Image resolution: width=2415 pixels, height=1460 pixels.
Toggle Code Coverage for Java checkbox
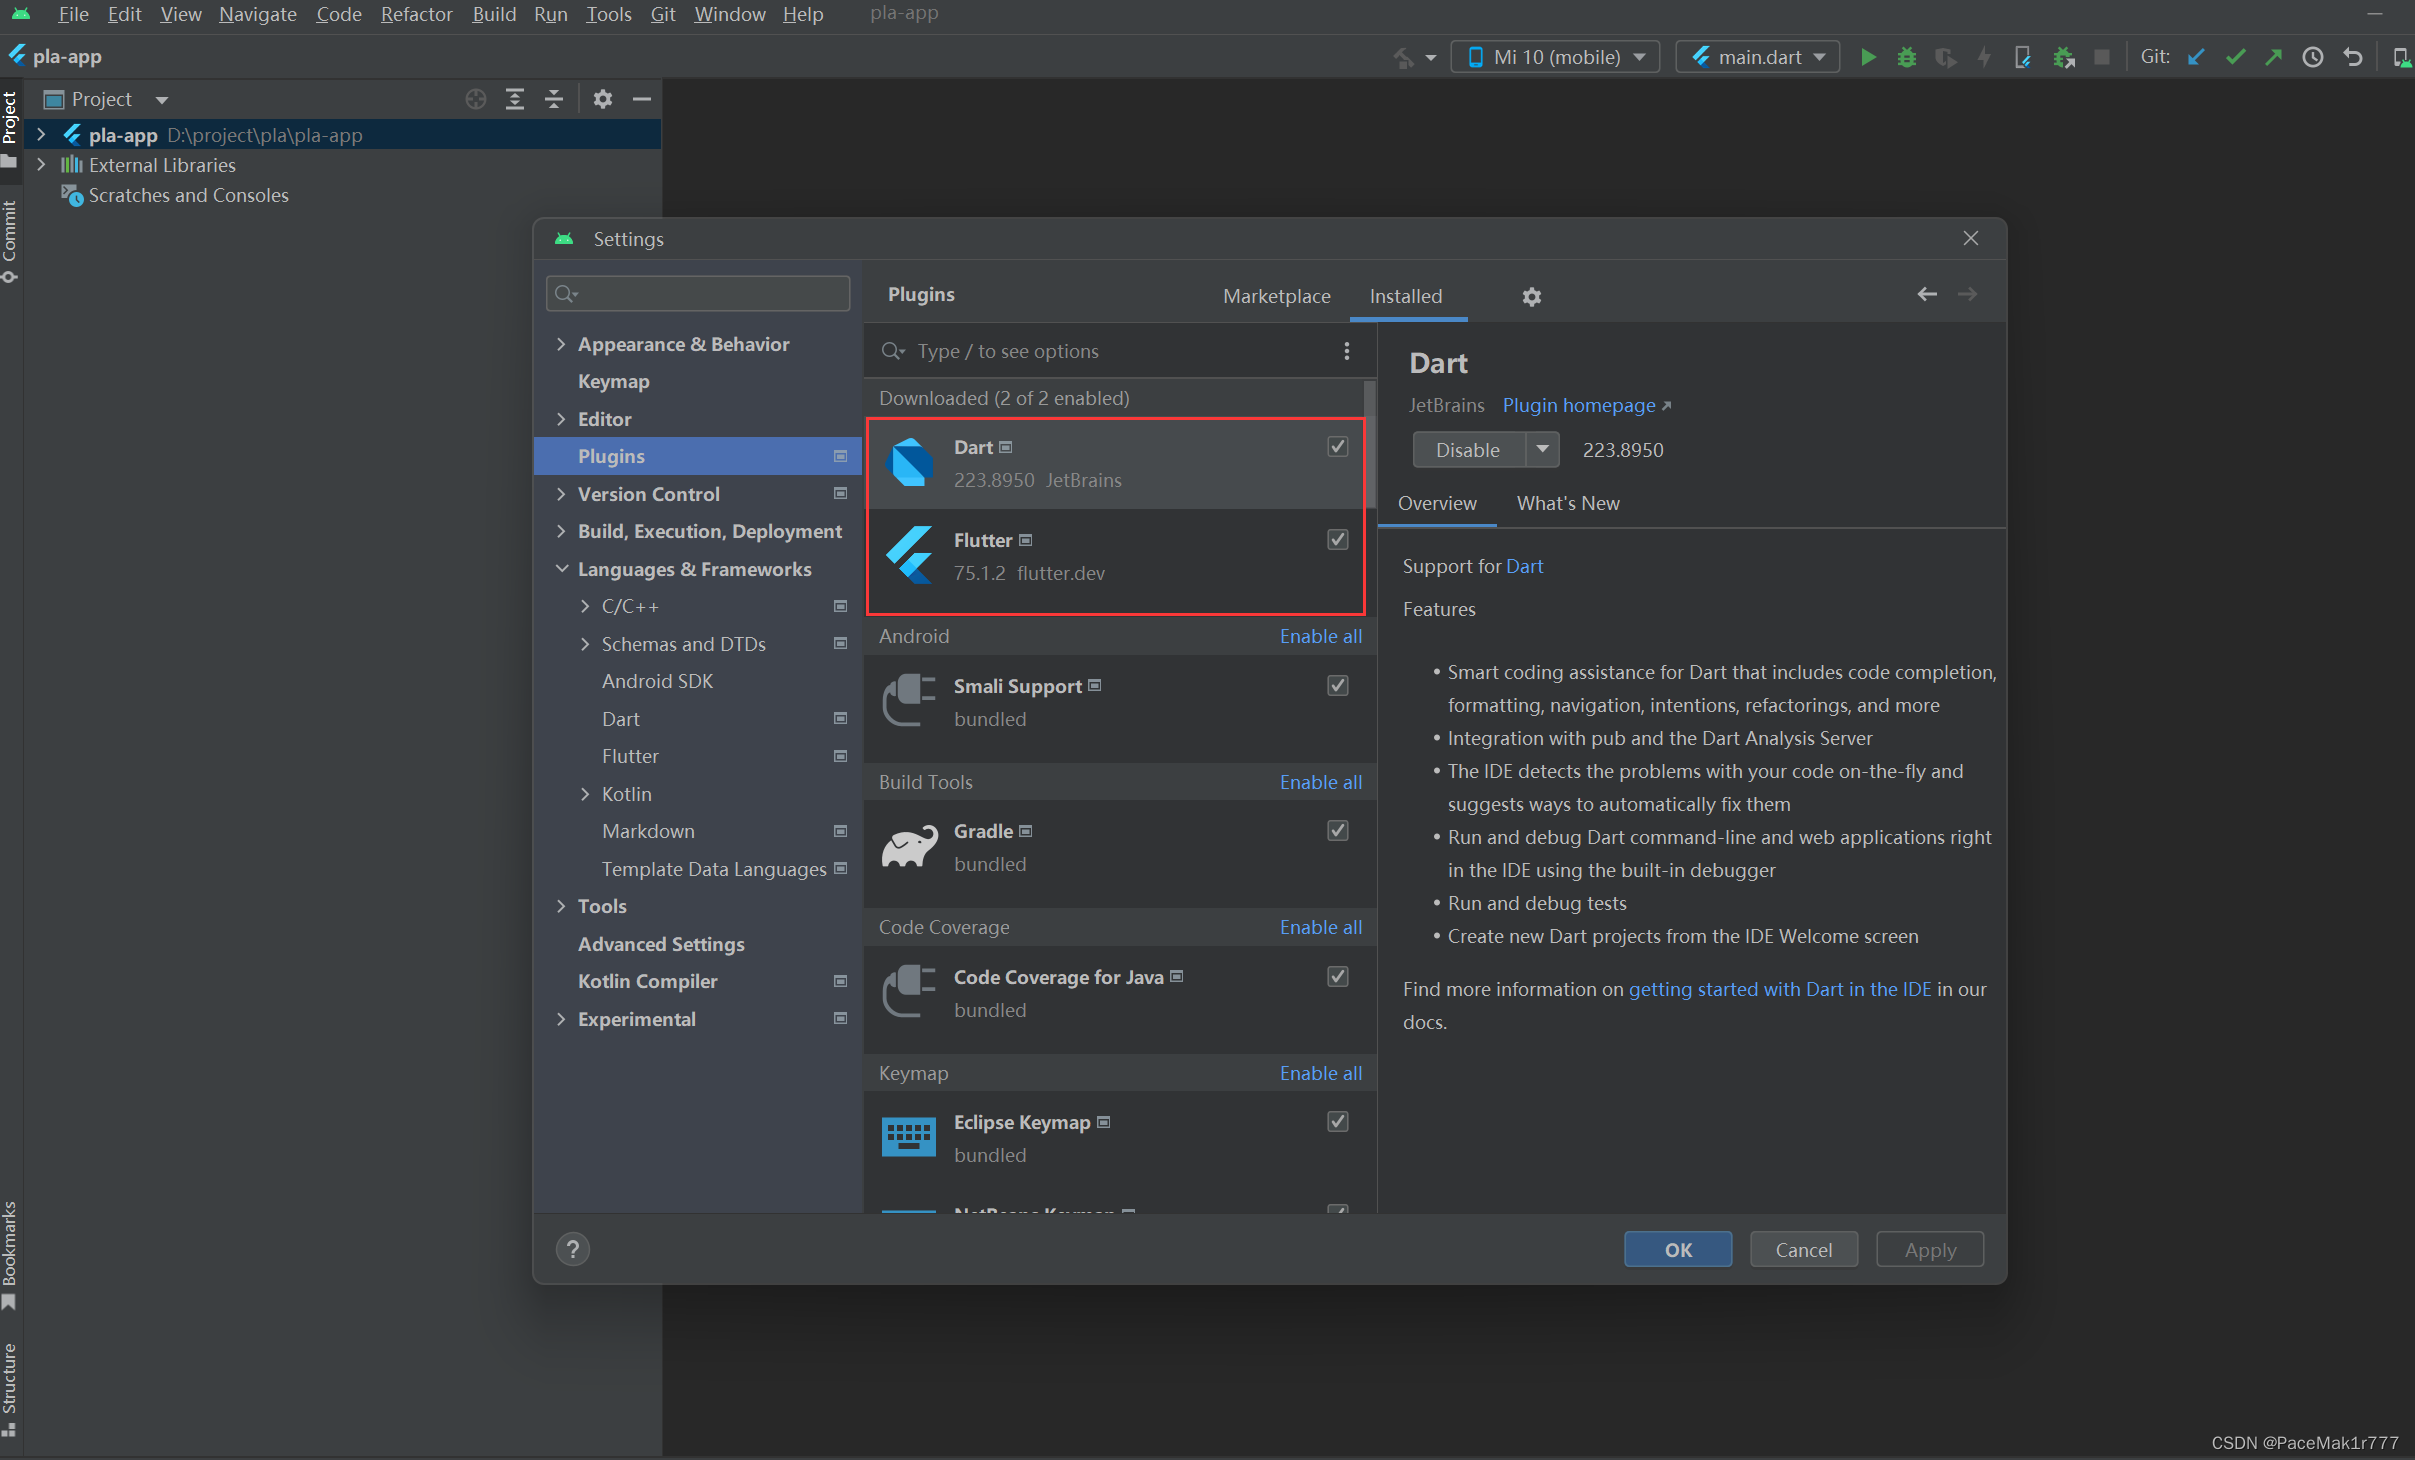tap(1338, 976)
